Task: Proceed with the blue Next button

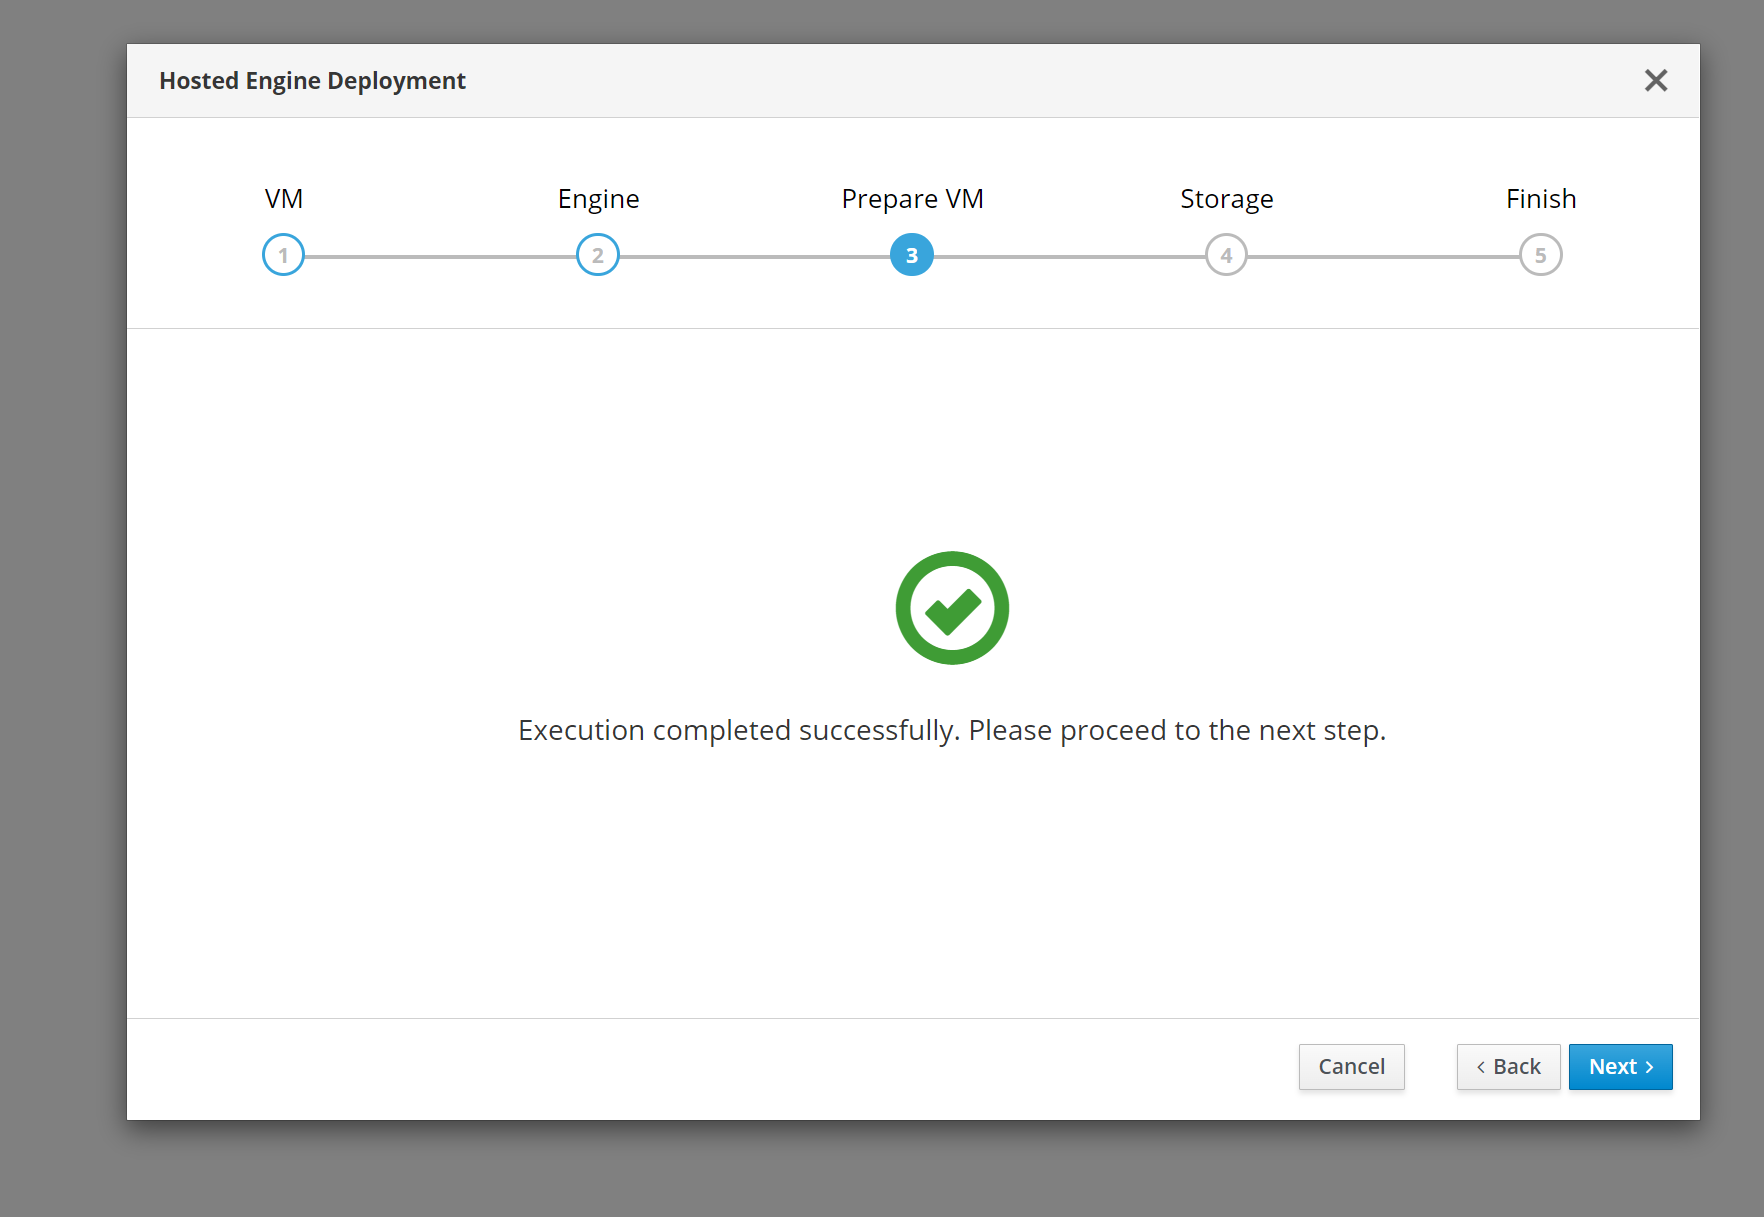Action: (x=1620, y=1067)
